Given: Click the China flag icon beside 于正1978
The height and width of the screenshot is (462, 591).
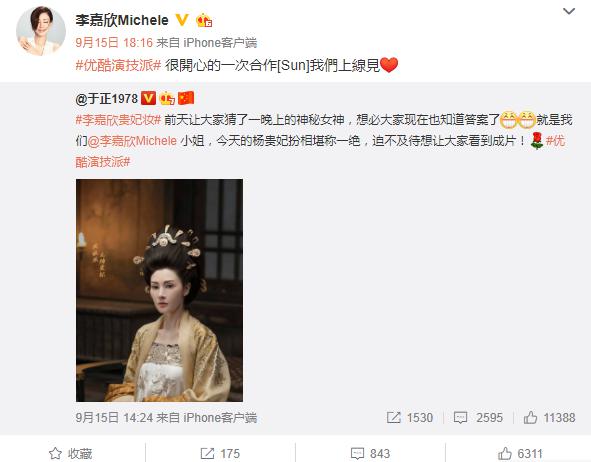Looking at the screenshot, I should pos(186,98).
